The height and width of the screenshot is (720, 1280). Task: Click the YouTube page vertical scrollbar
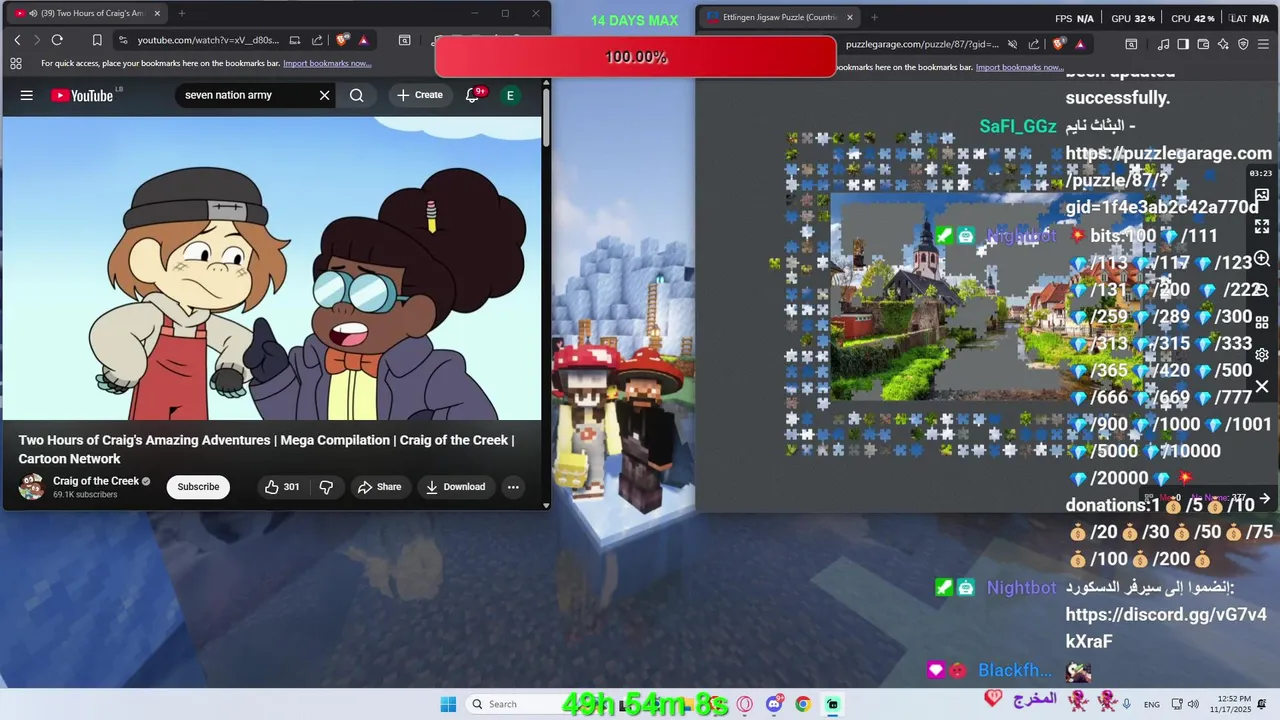(546, 117)
